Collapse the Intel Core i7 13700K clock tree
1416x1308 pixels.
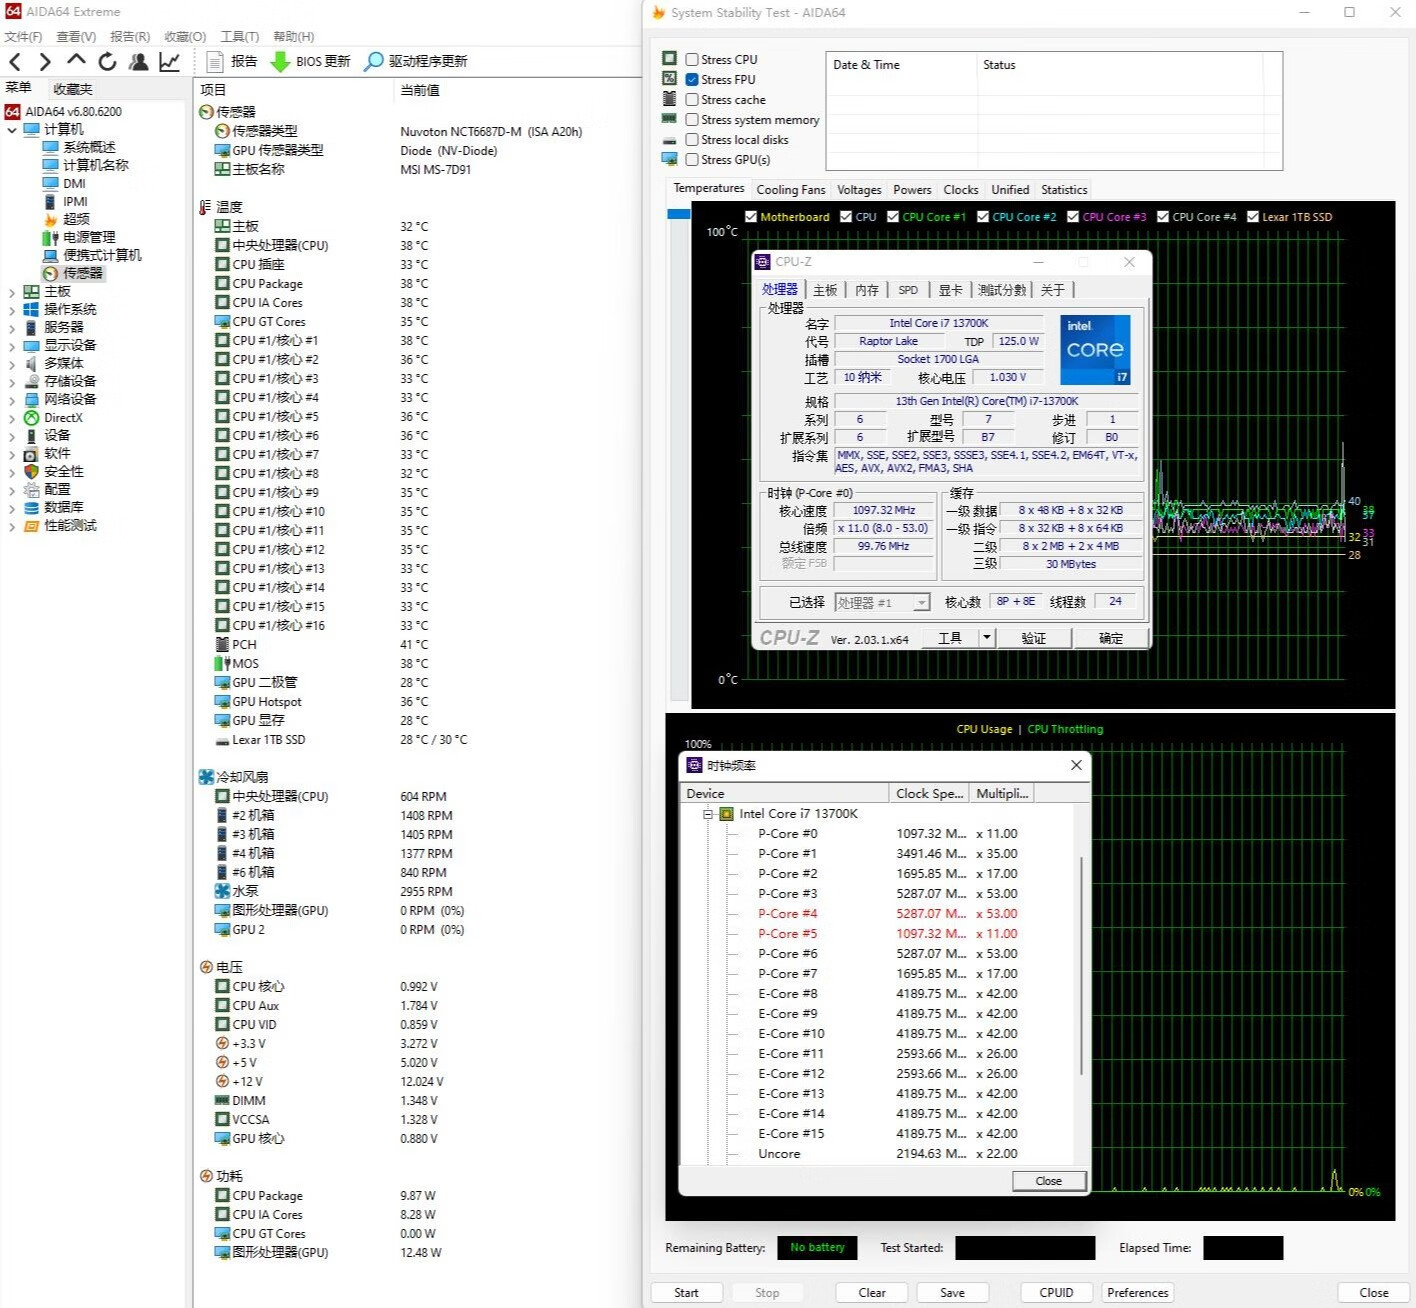[708, 814]
